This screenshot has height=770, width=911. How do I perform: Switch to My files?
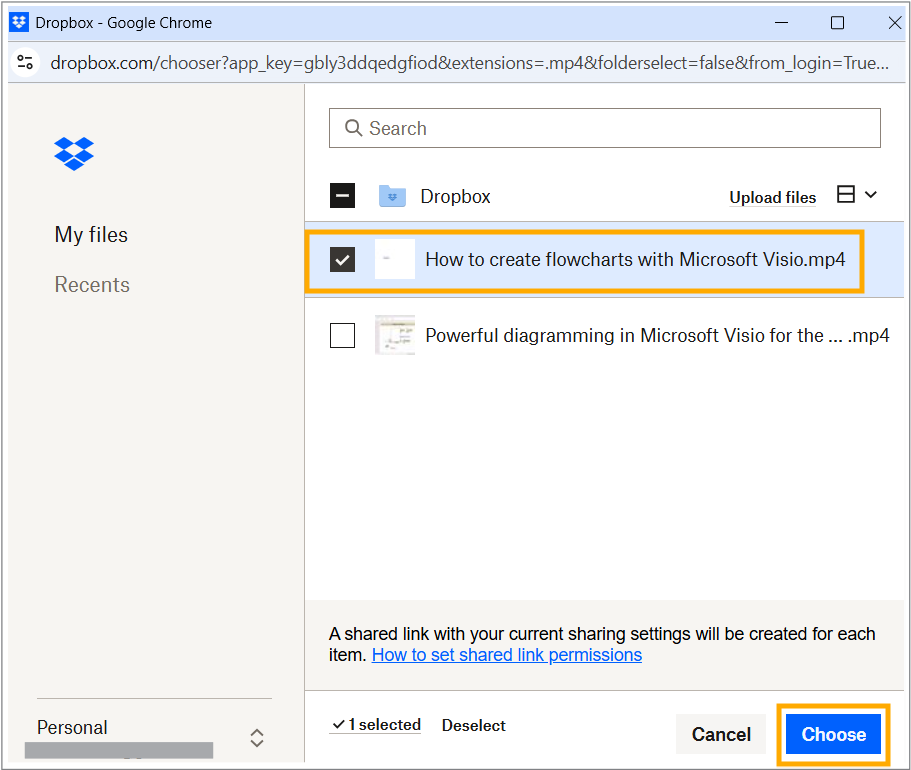(x=91, y=234)
